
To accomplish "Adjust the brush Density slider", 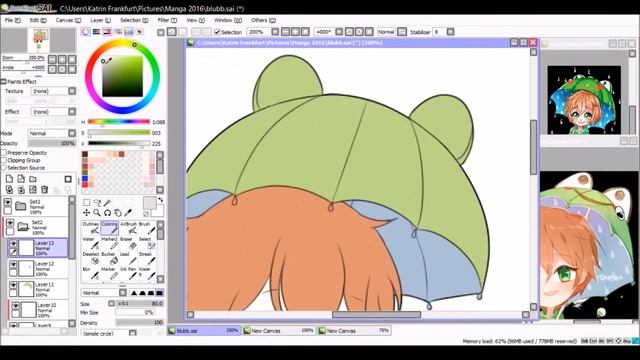I will click(x=140, y=322).
